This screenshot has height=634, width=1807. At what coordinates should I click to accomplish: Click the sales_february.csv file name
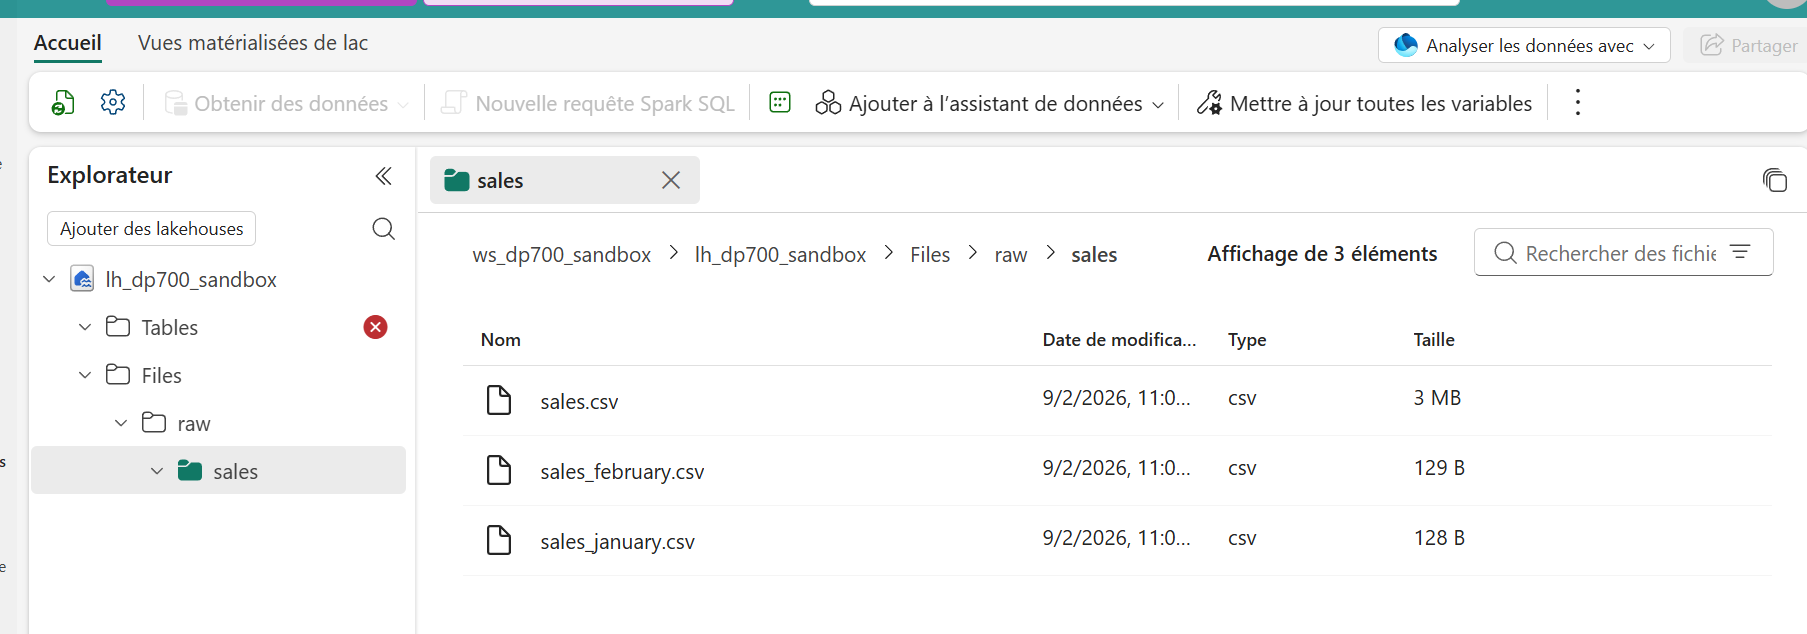pyautogui.click(x=622, y=472)
